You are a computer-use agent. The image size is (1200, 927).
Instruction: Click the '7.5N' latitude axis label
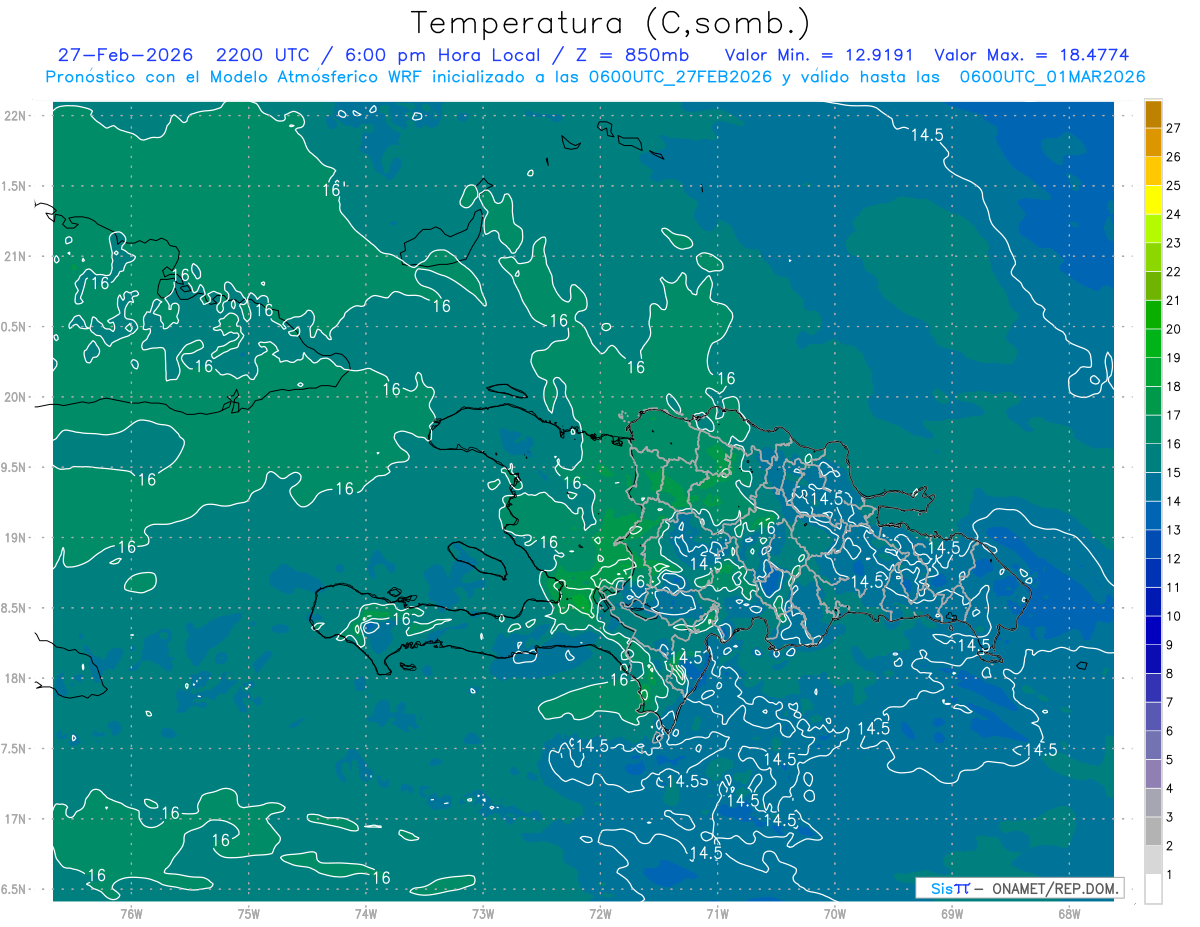tap(15, 749)
